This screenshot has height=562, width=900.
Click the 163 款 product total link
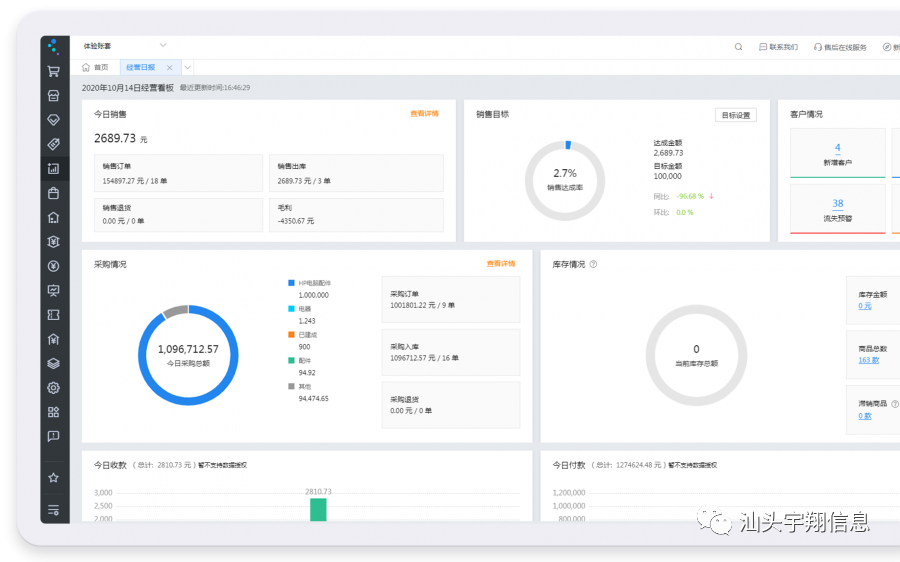coord(869,360)
